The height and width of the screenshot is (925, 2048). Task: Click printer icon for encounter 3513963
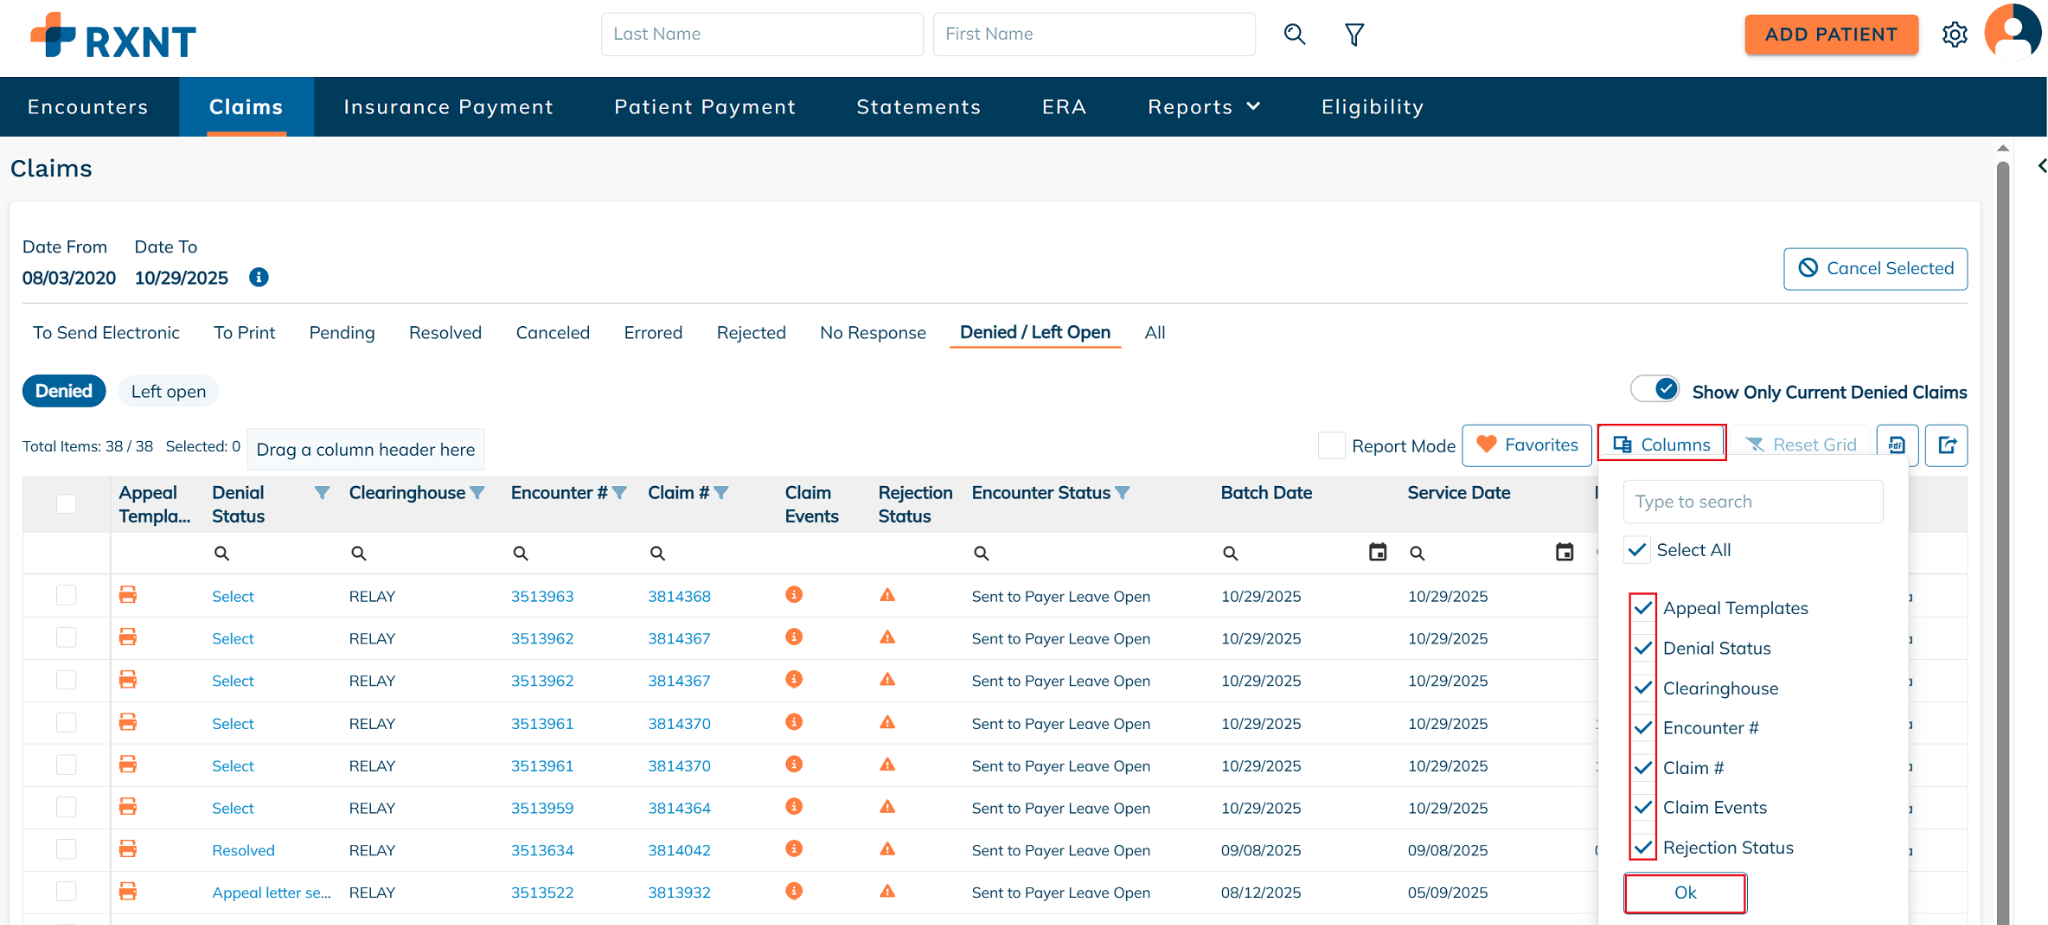click(128, 595)
